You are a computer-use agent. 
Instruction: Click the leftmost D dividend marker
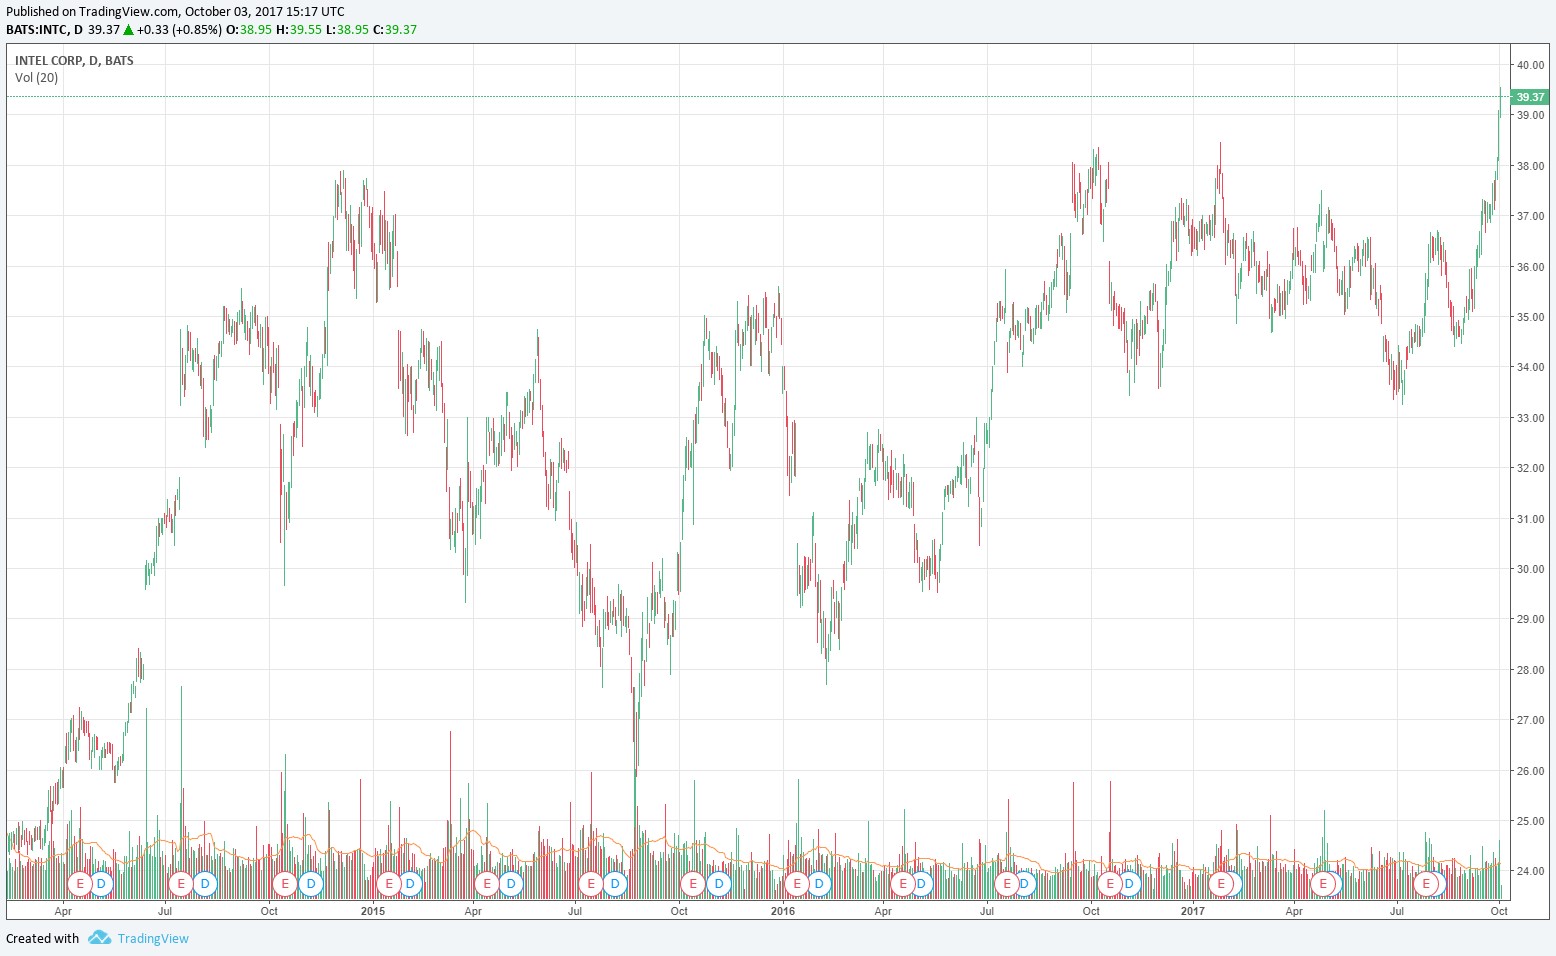point(101,884)
